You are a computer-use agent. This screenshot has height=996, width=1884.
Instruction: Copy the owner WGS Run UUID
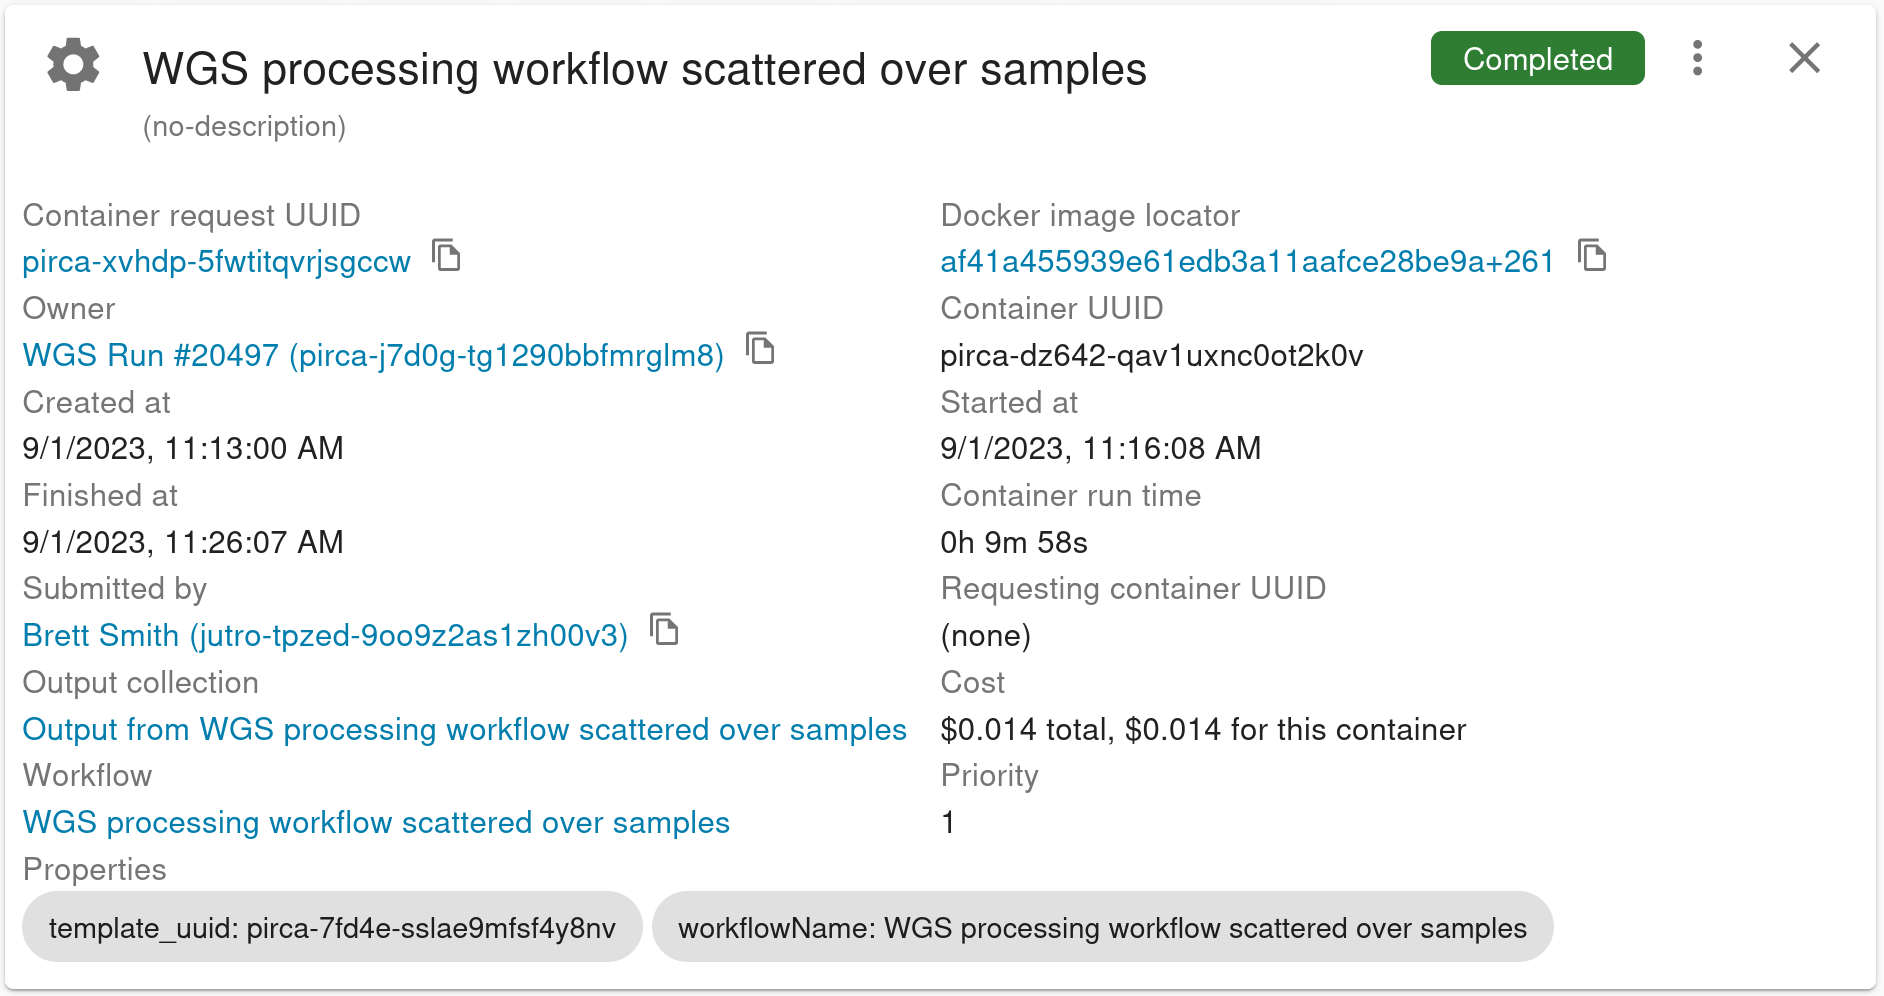(x=761, y=349)
